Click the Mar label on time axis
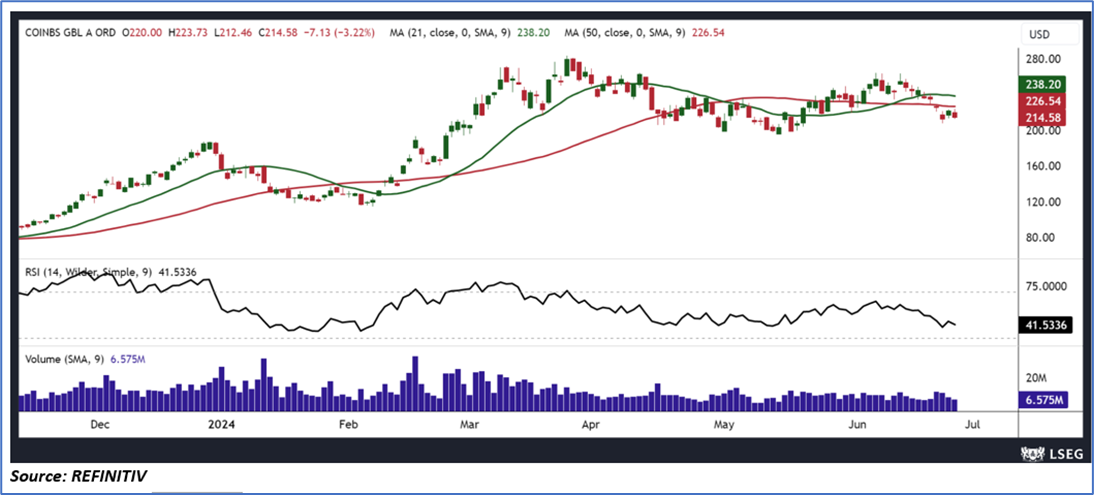 469,424
